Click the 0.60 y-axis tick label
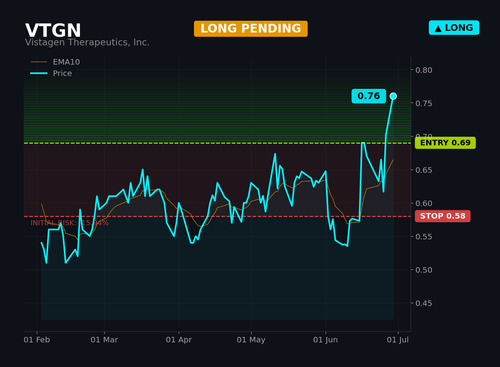 tap(424, 203)
